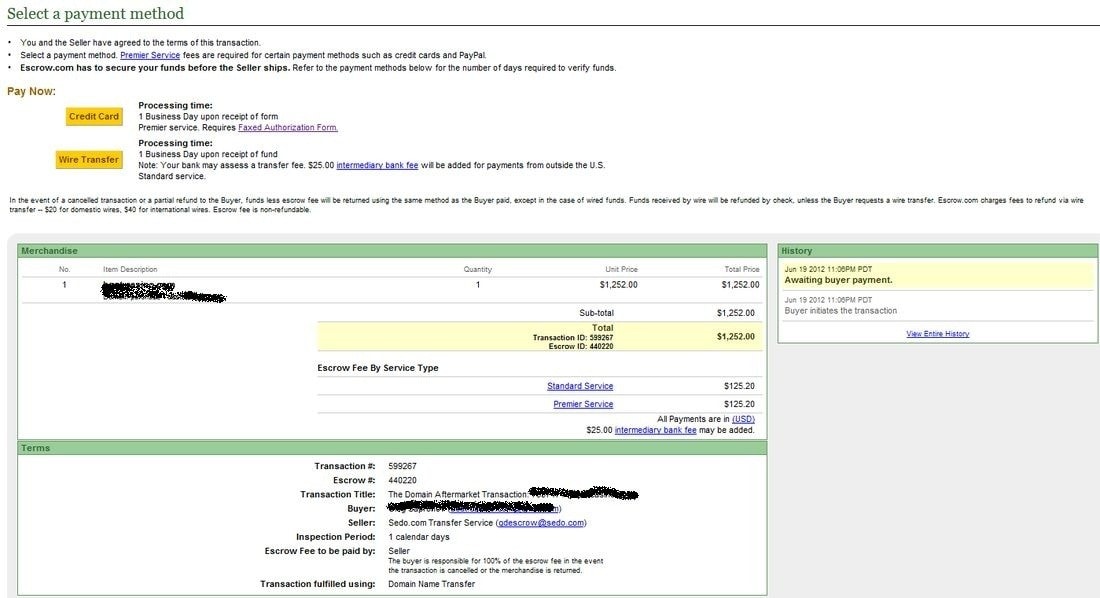This screenshot has width=1100, height=598.
Task: Click the History panel header
Action: [x=797, y=251]
